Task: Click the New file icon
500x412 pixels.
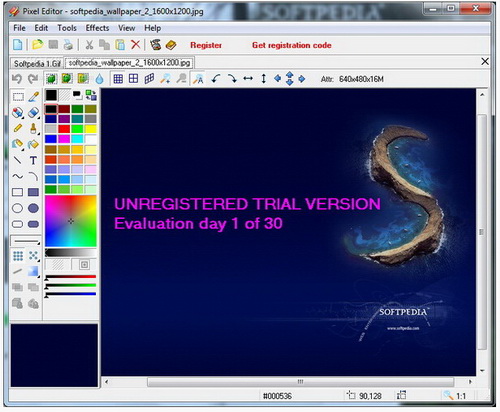Action: 18,45
